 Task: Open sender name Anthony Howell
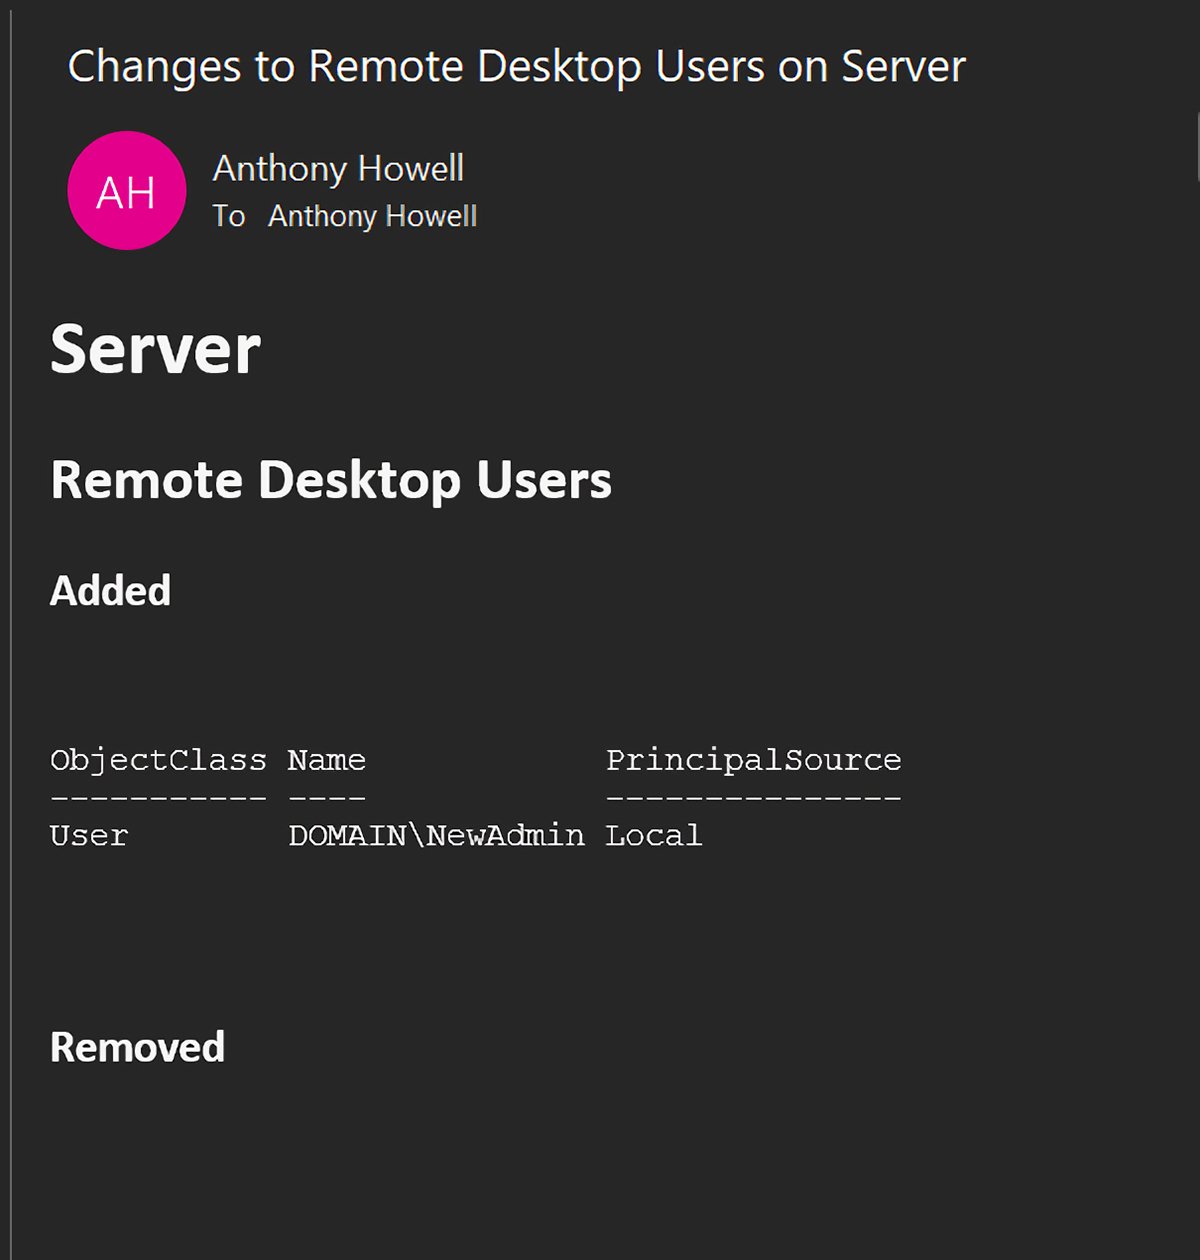[338, 168]
